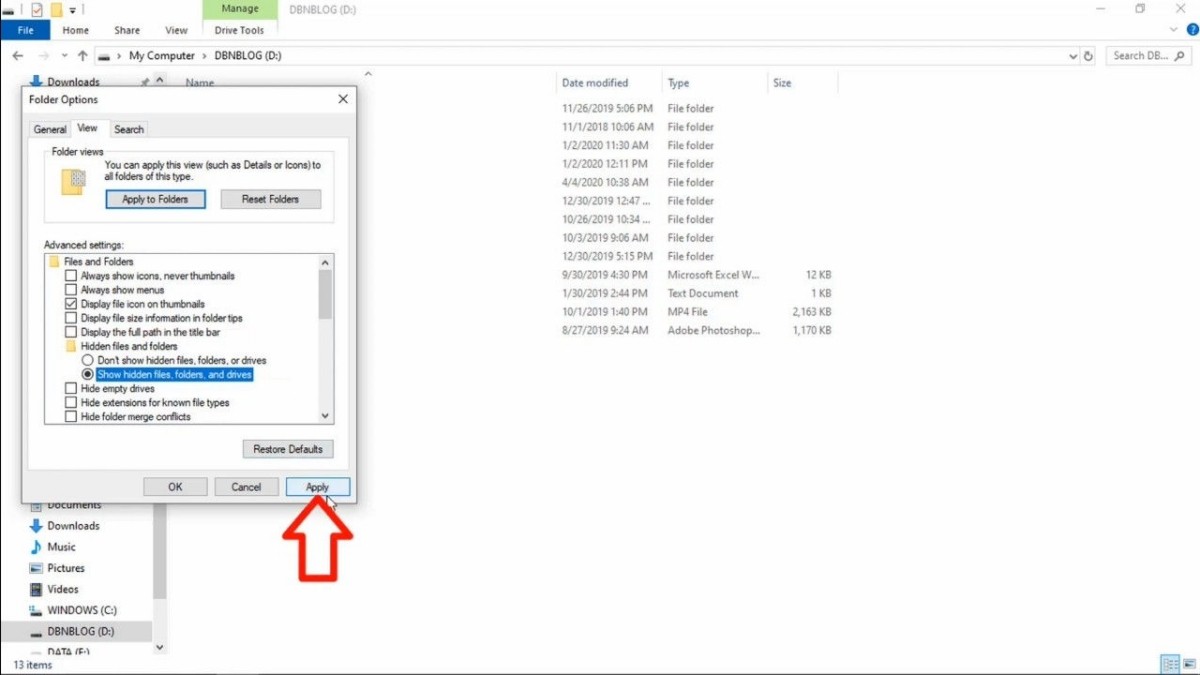Click the Restore Defaults button
The height and width of the screenshot is (675, 1200).
(287, 448)
